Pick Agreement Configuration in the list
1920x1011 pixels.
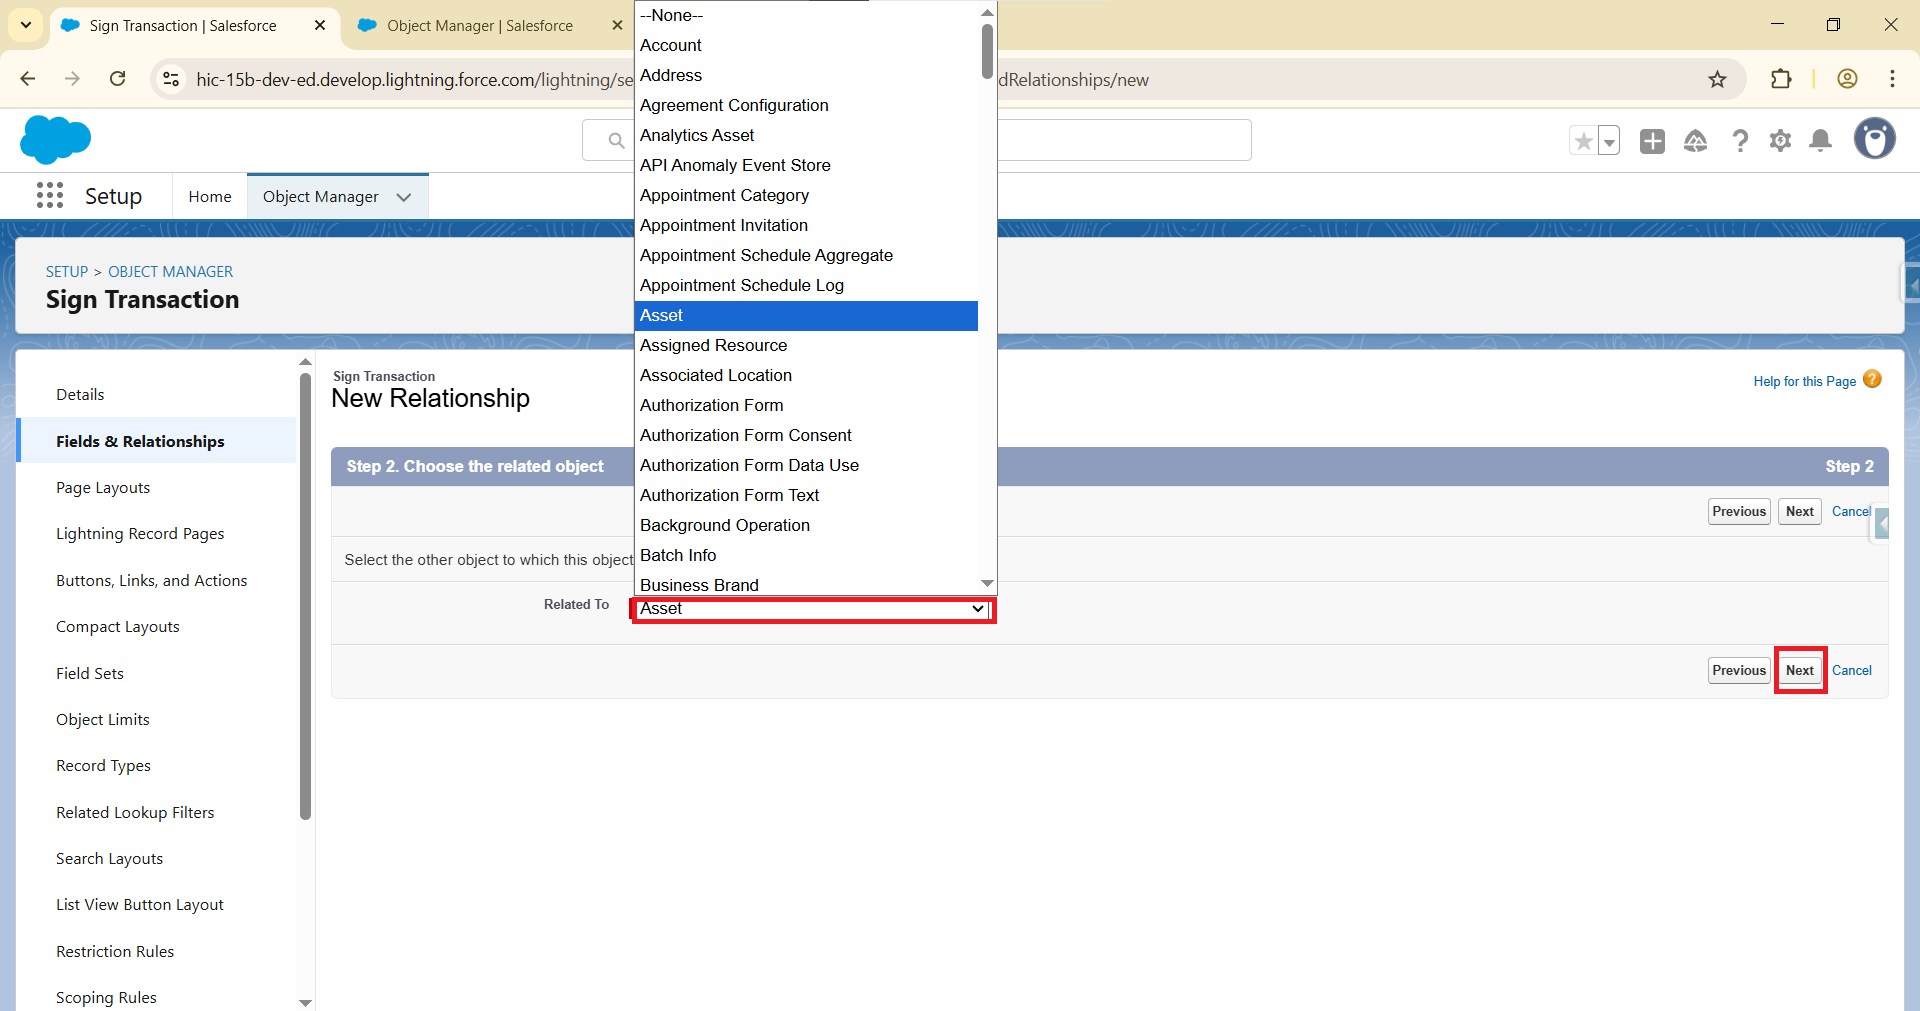806,105
